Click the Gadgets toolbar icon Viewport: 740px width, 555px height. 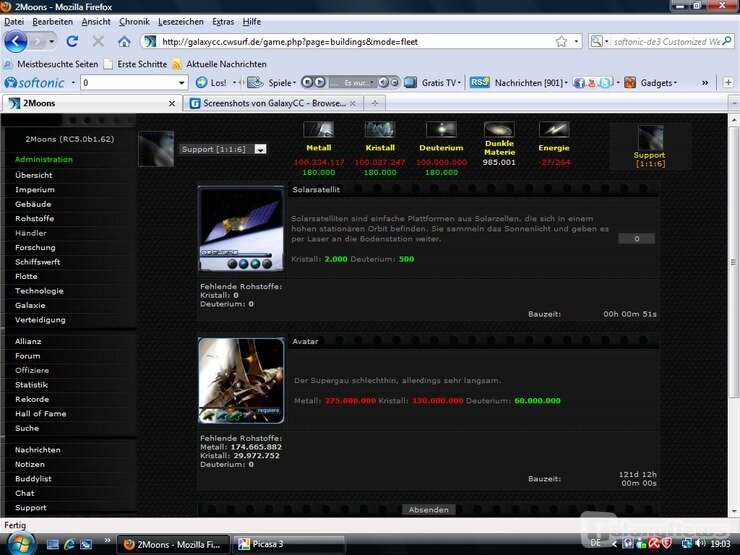[x=630, y=83]
